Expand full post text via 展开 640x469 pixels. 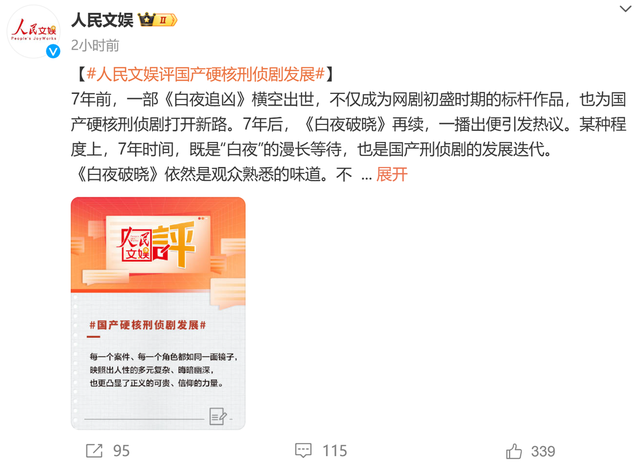tap(392, 174)
